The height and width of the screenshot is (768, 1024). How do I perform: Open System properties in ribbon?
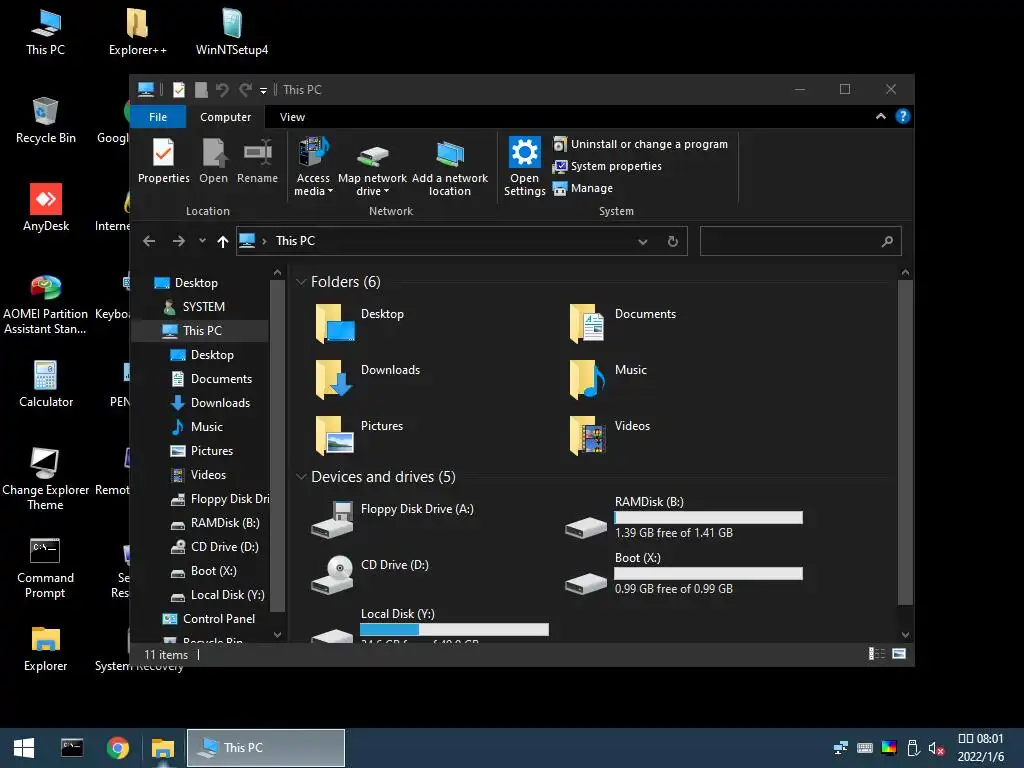(607, 166)
